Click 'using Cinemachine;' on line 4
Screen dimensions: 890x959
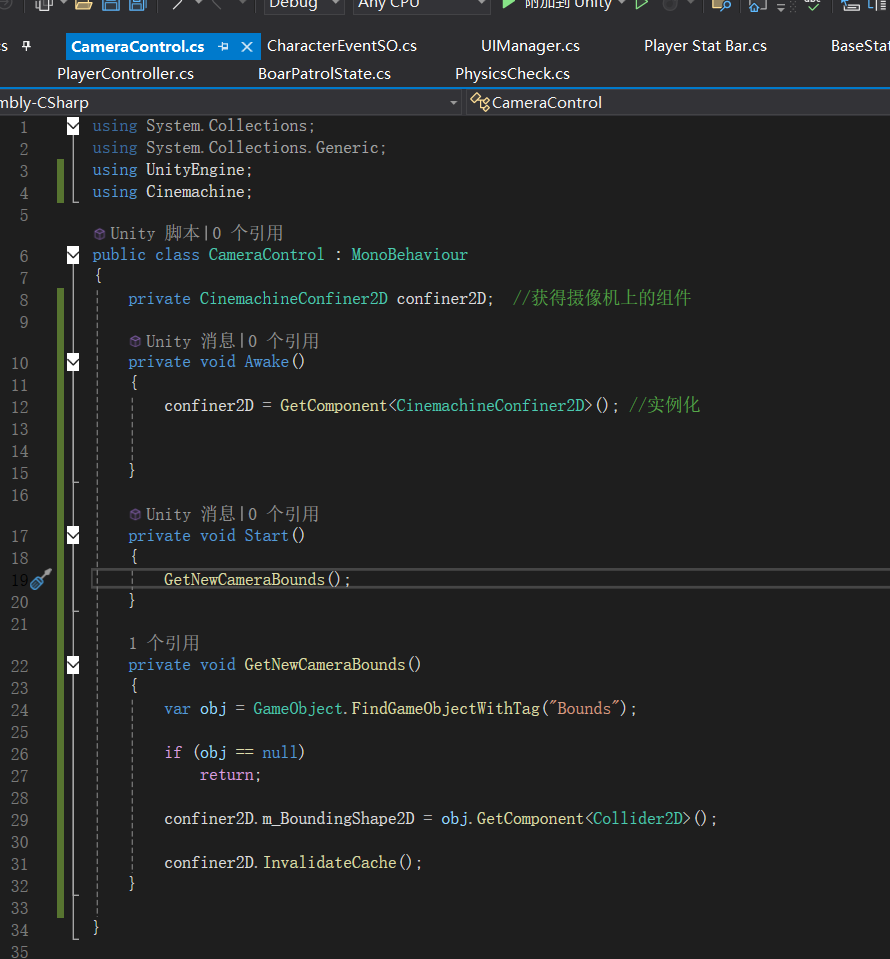pyautogui.click(x=172, y=191)
